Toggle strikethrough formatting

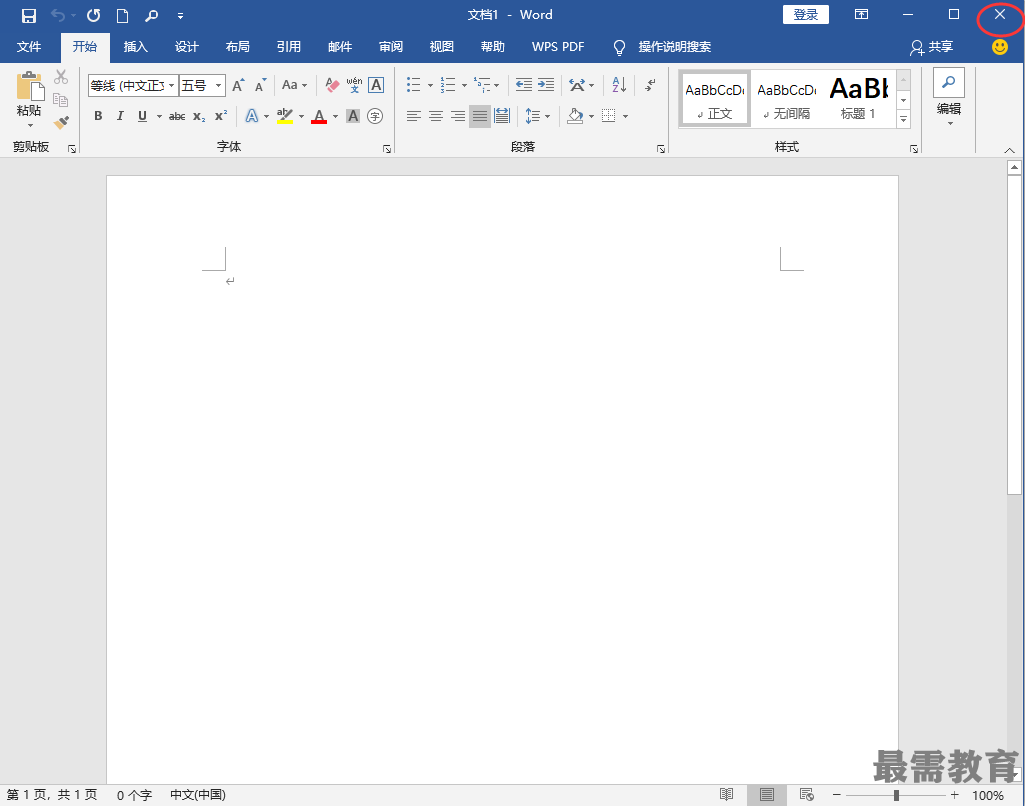pos(176,116)
